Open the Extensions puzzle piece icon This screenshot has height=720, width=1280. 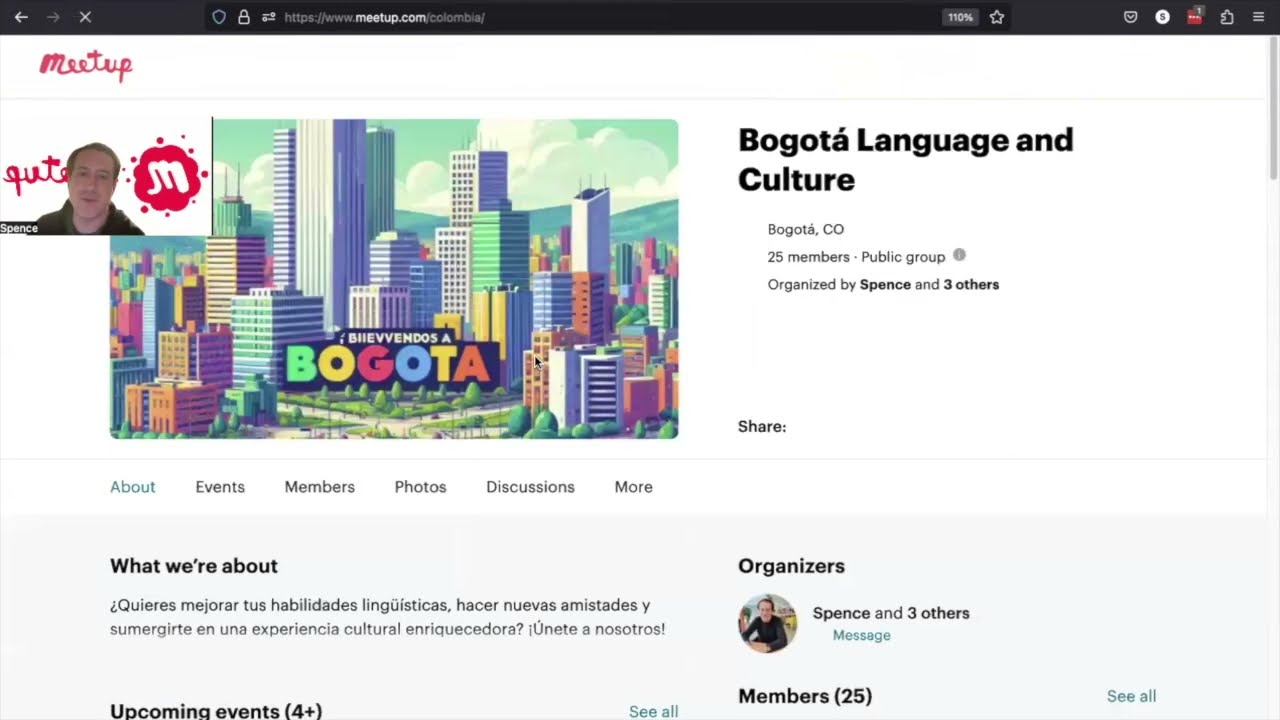point(1227,17)
